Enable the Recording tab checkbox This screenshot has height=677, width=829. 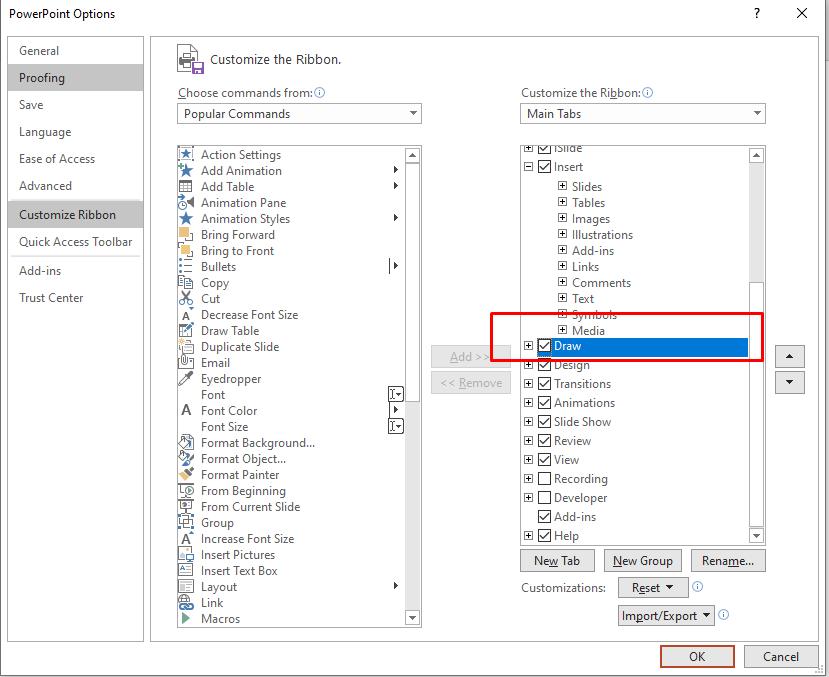point(544,479)
